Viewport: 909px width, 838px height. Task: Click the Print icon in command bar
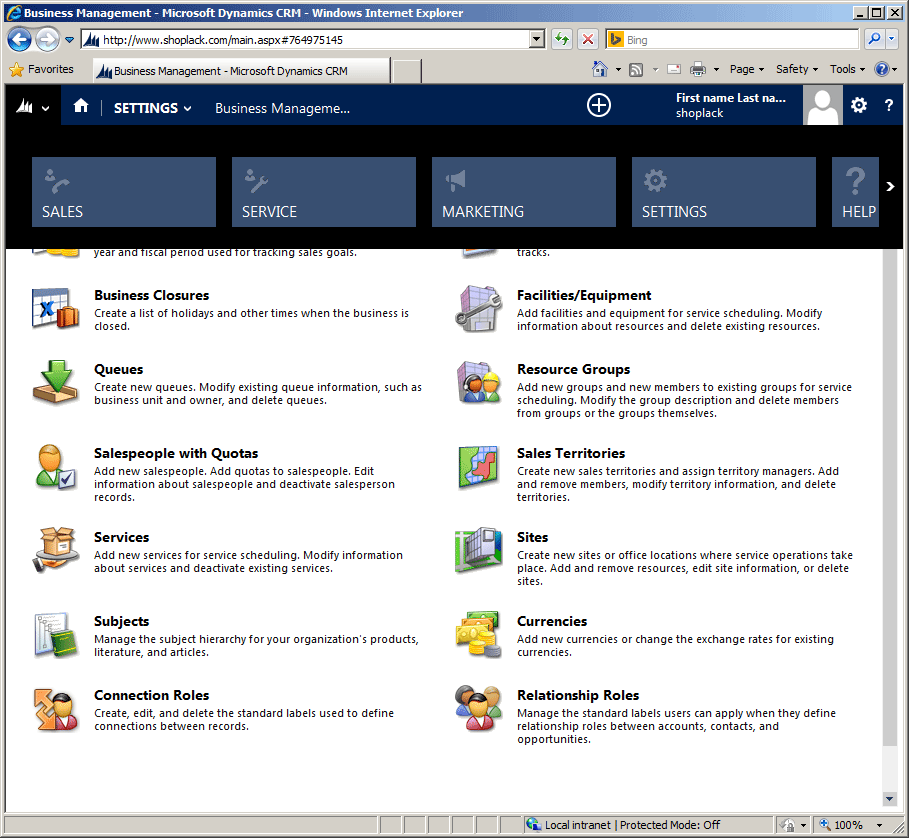[698, 70]
